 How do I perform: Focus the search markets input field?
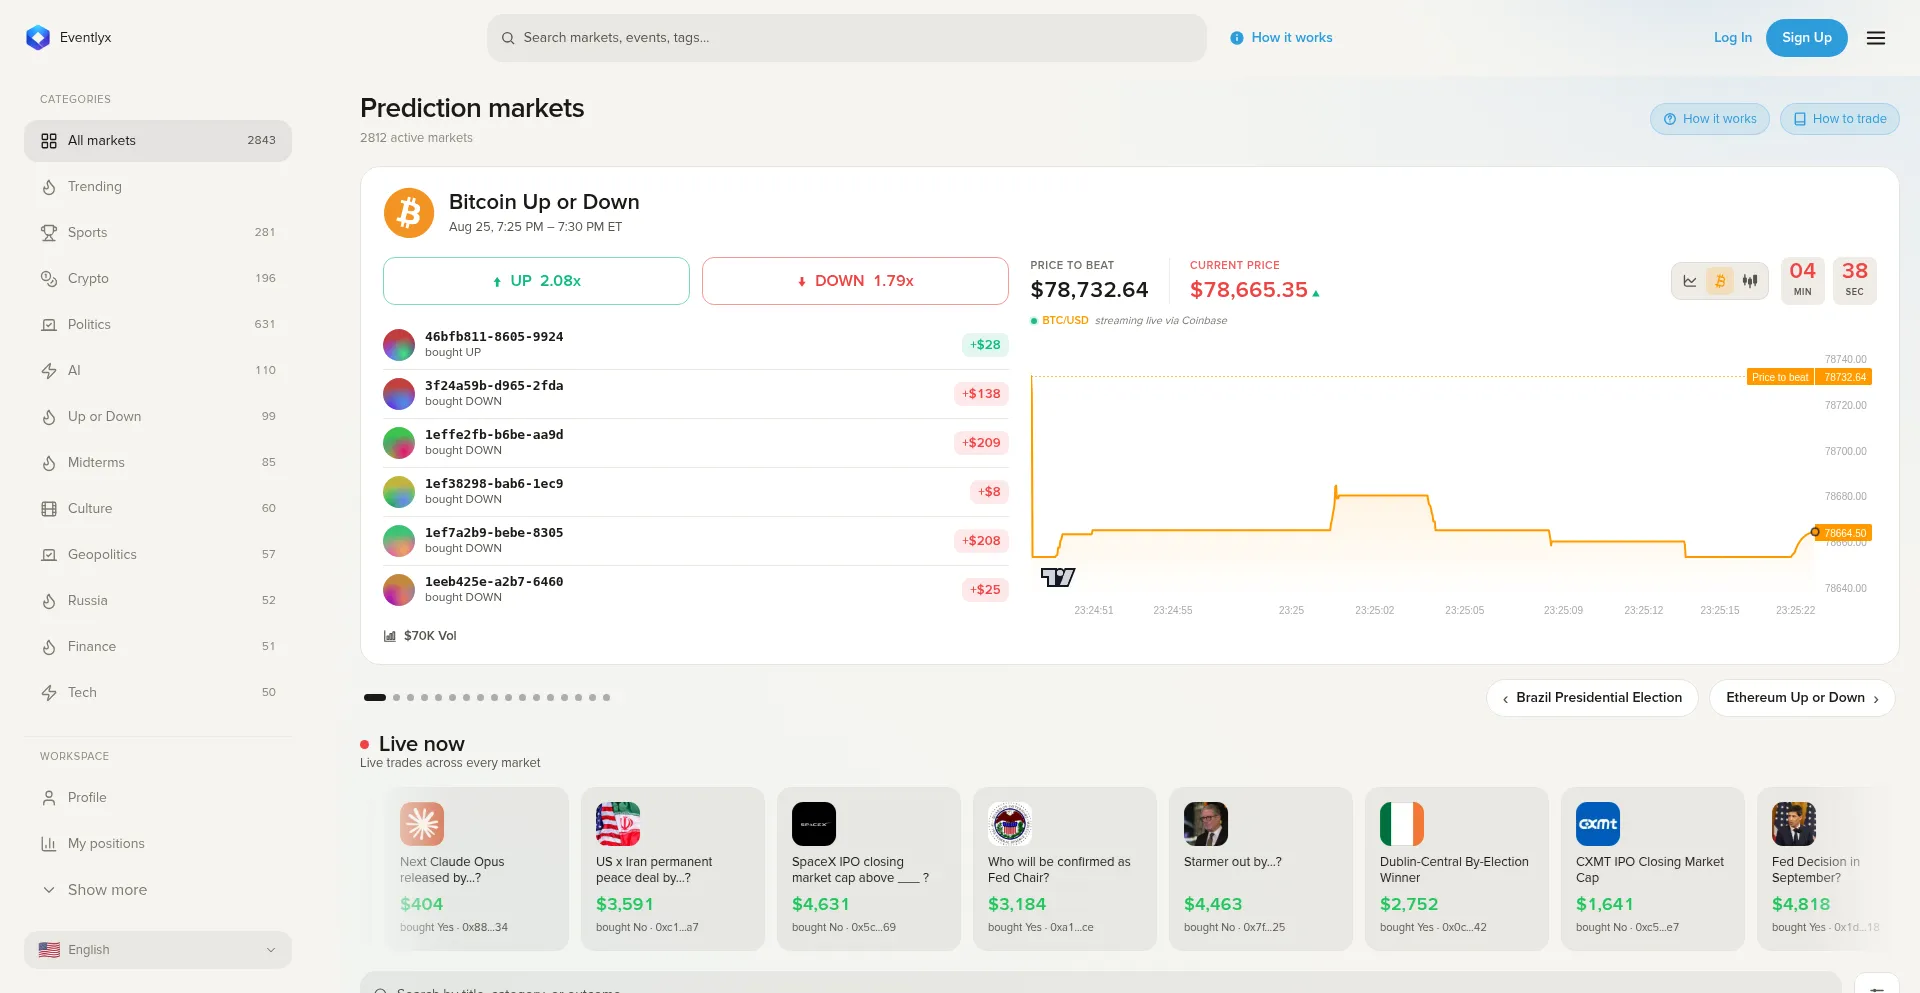[847, 38]
